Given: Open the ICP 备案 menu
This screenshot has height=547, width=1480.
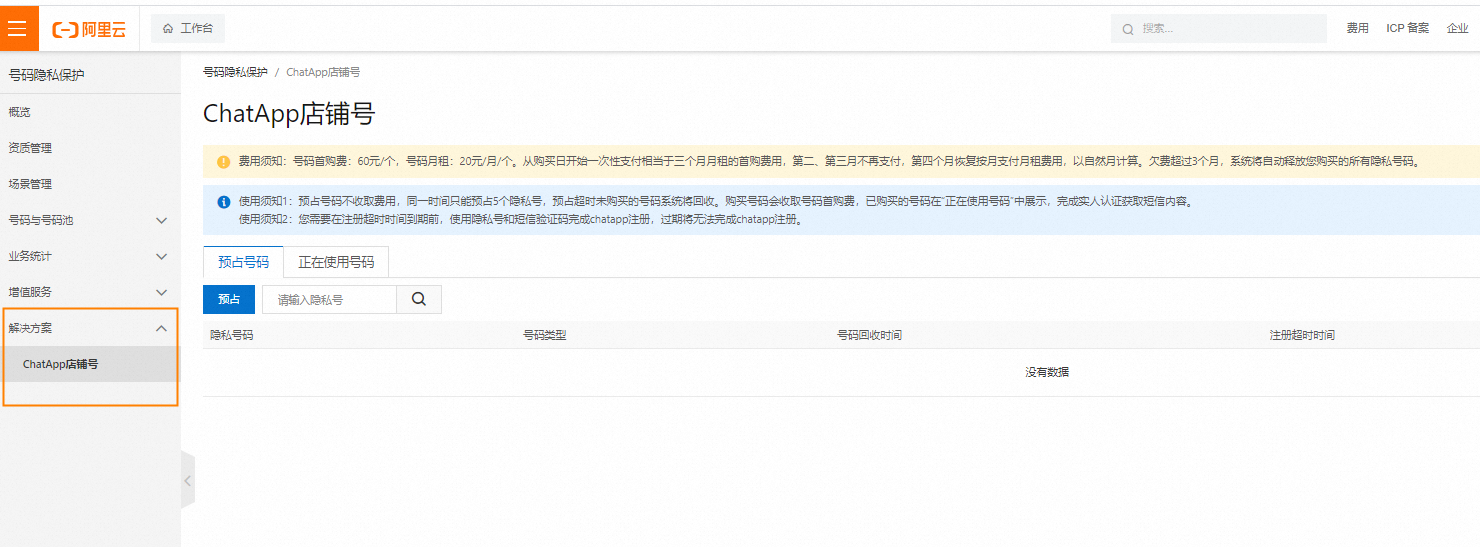Looking at the screenshot, I should [x=1407, y=28].
